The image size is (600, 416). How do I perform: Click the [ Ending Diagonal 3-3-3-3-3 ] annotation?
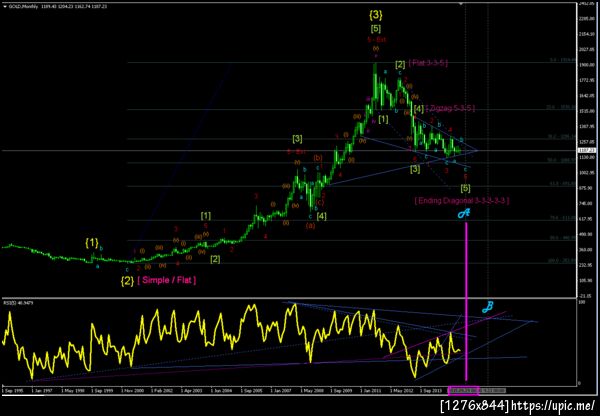(x=462, y=201)
